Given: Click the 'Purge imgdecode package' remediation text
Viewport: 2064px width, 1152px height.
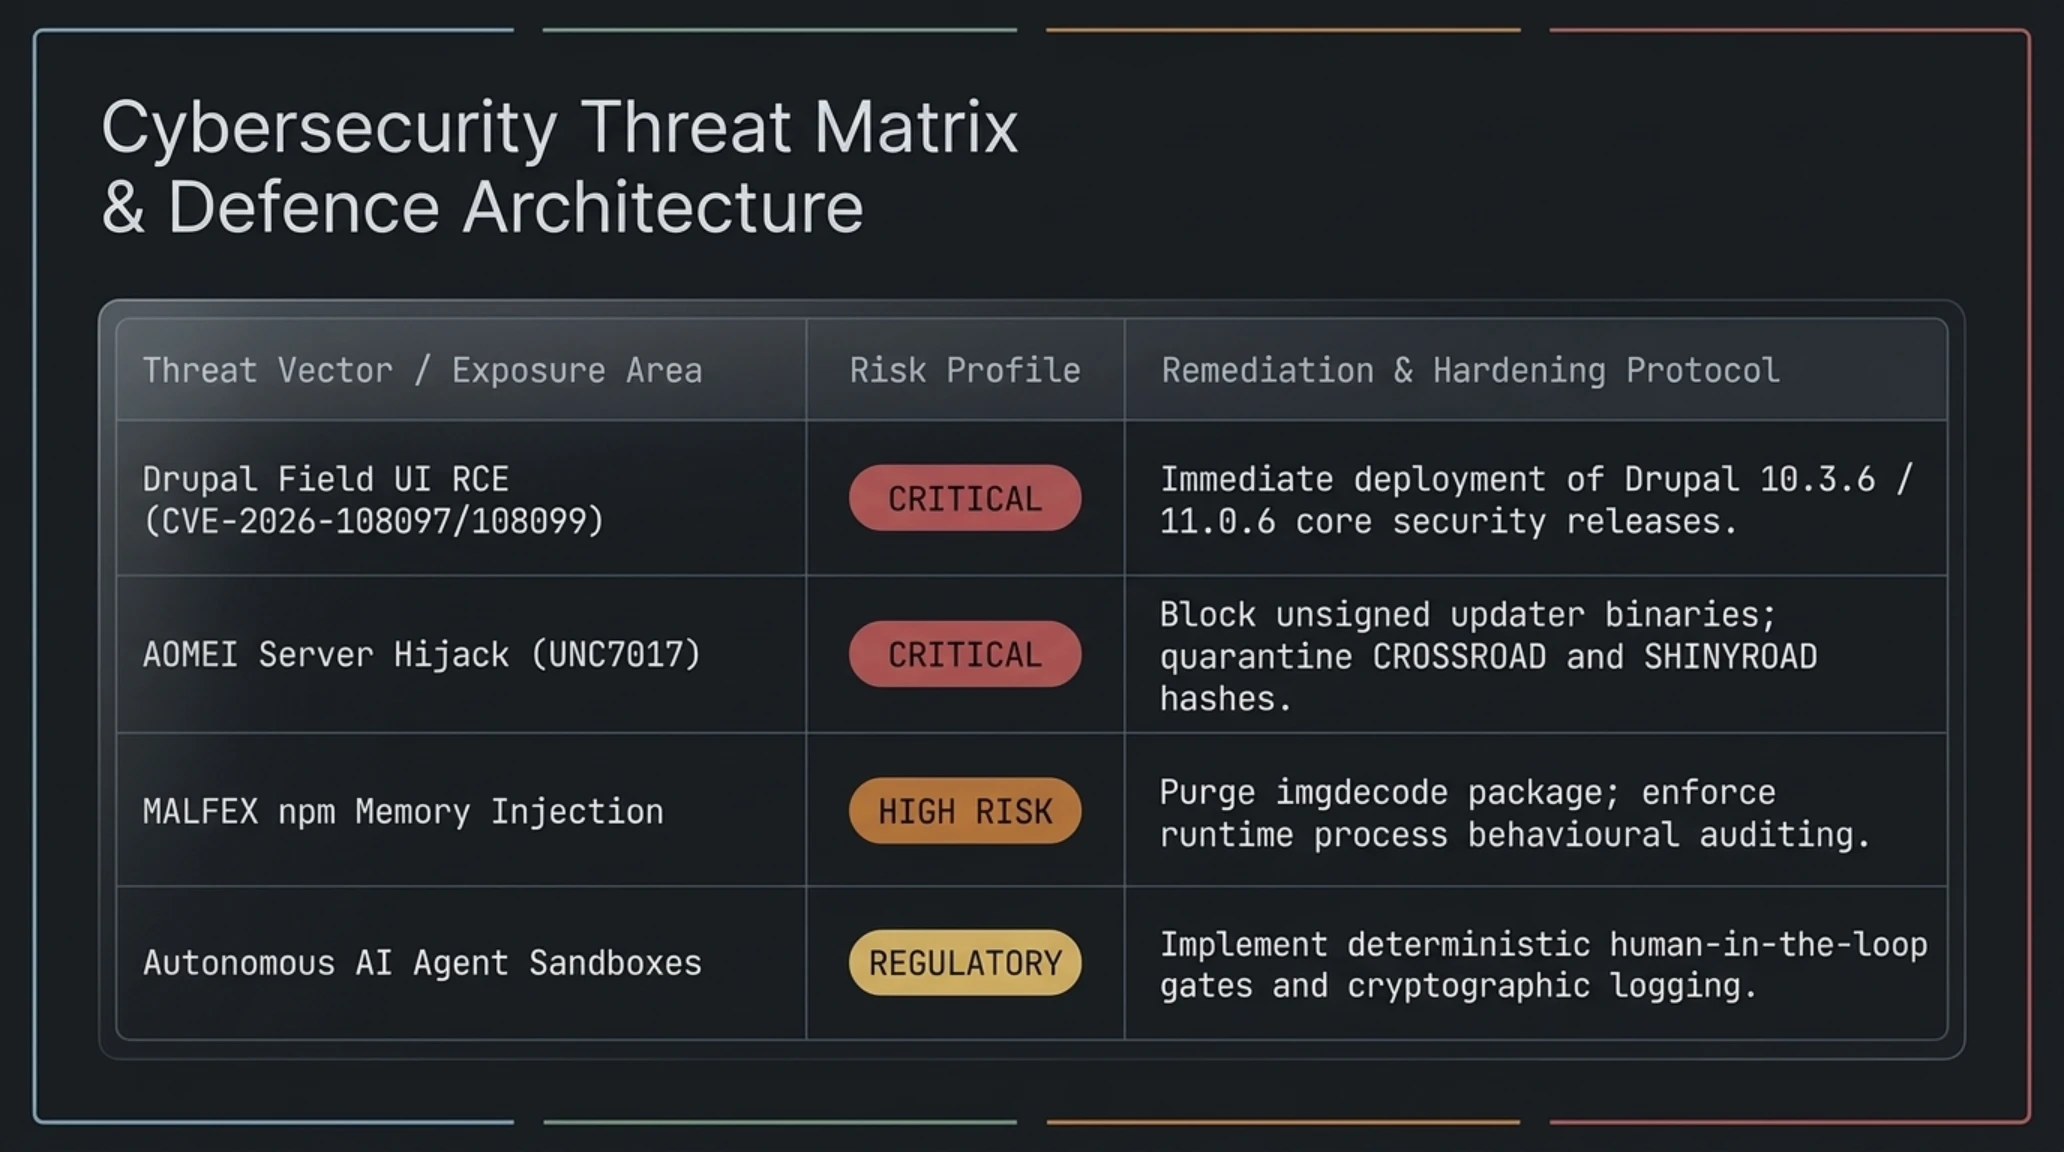Looking at the screenshot, I should coord(1515,814).
